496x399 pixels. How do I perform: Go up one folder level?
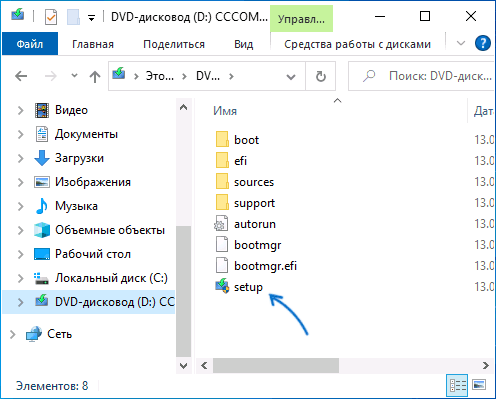click(95, 77)
